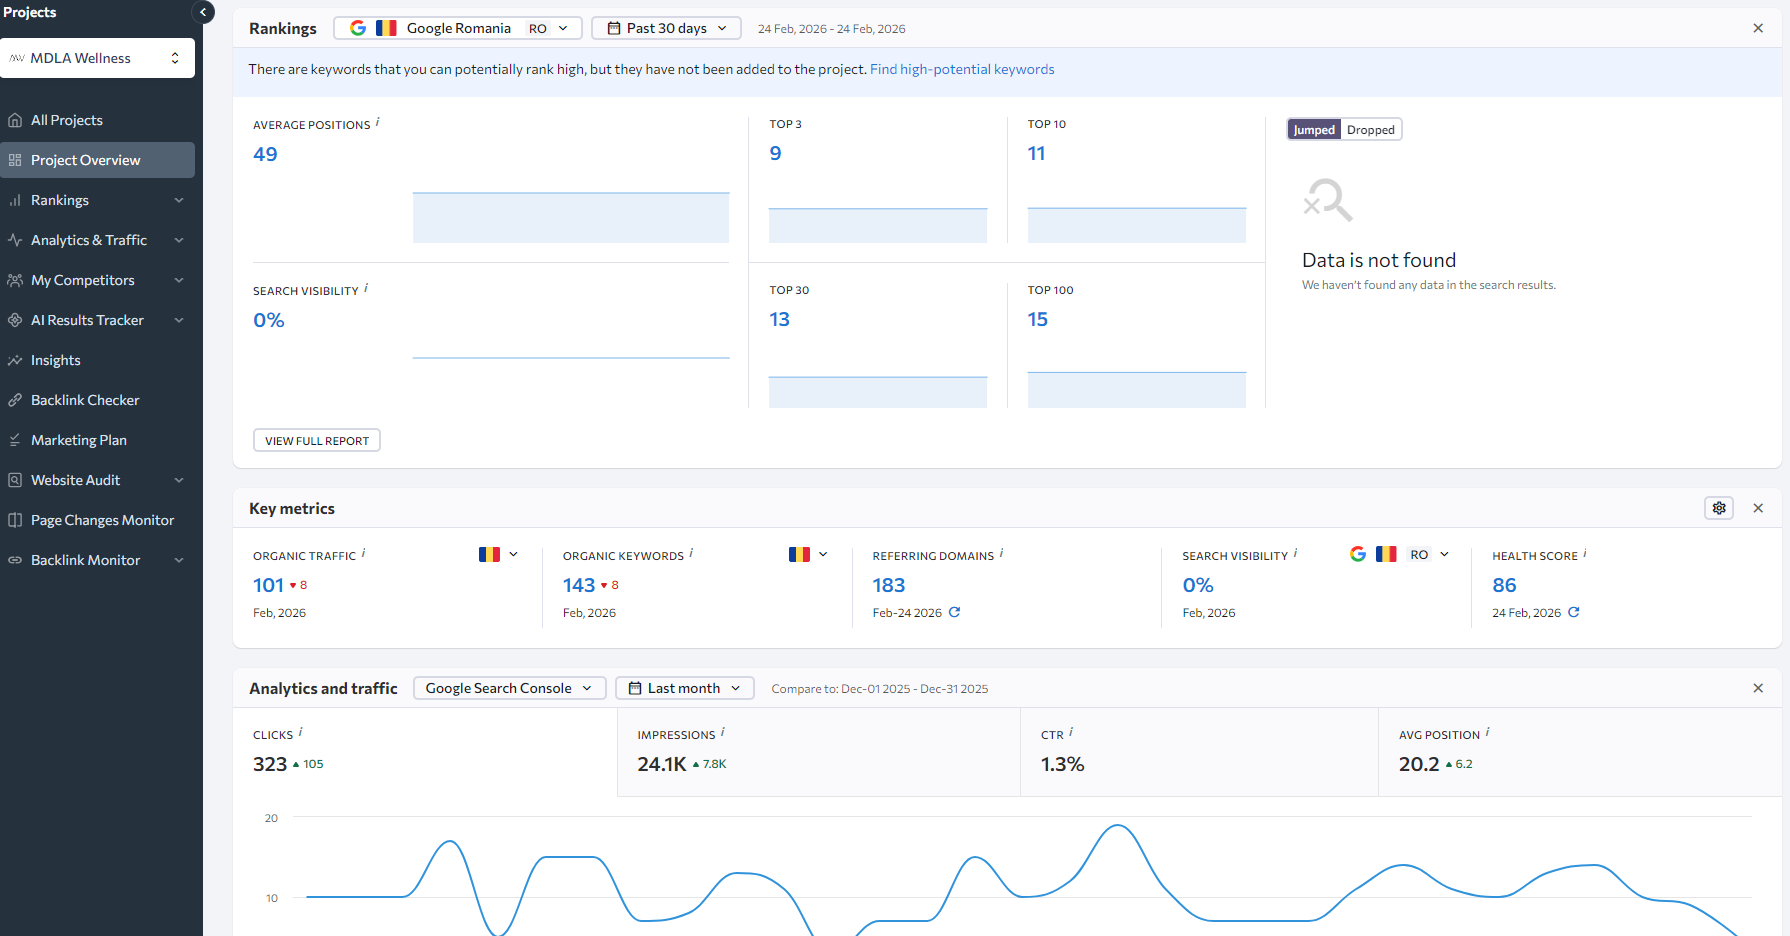Click the Marketing Plan sidebar icon
This screenshot has height=936, width=1790.
15,440
